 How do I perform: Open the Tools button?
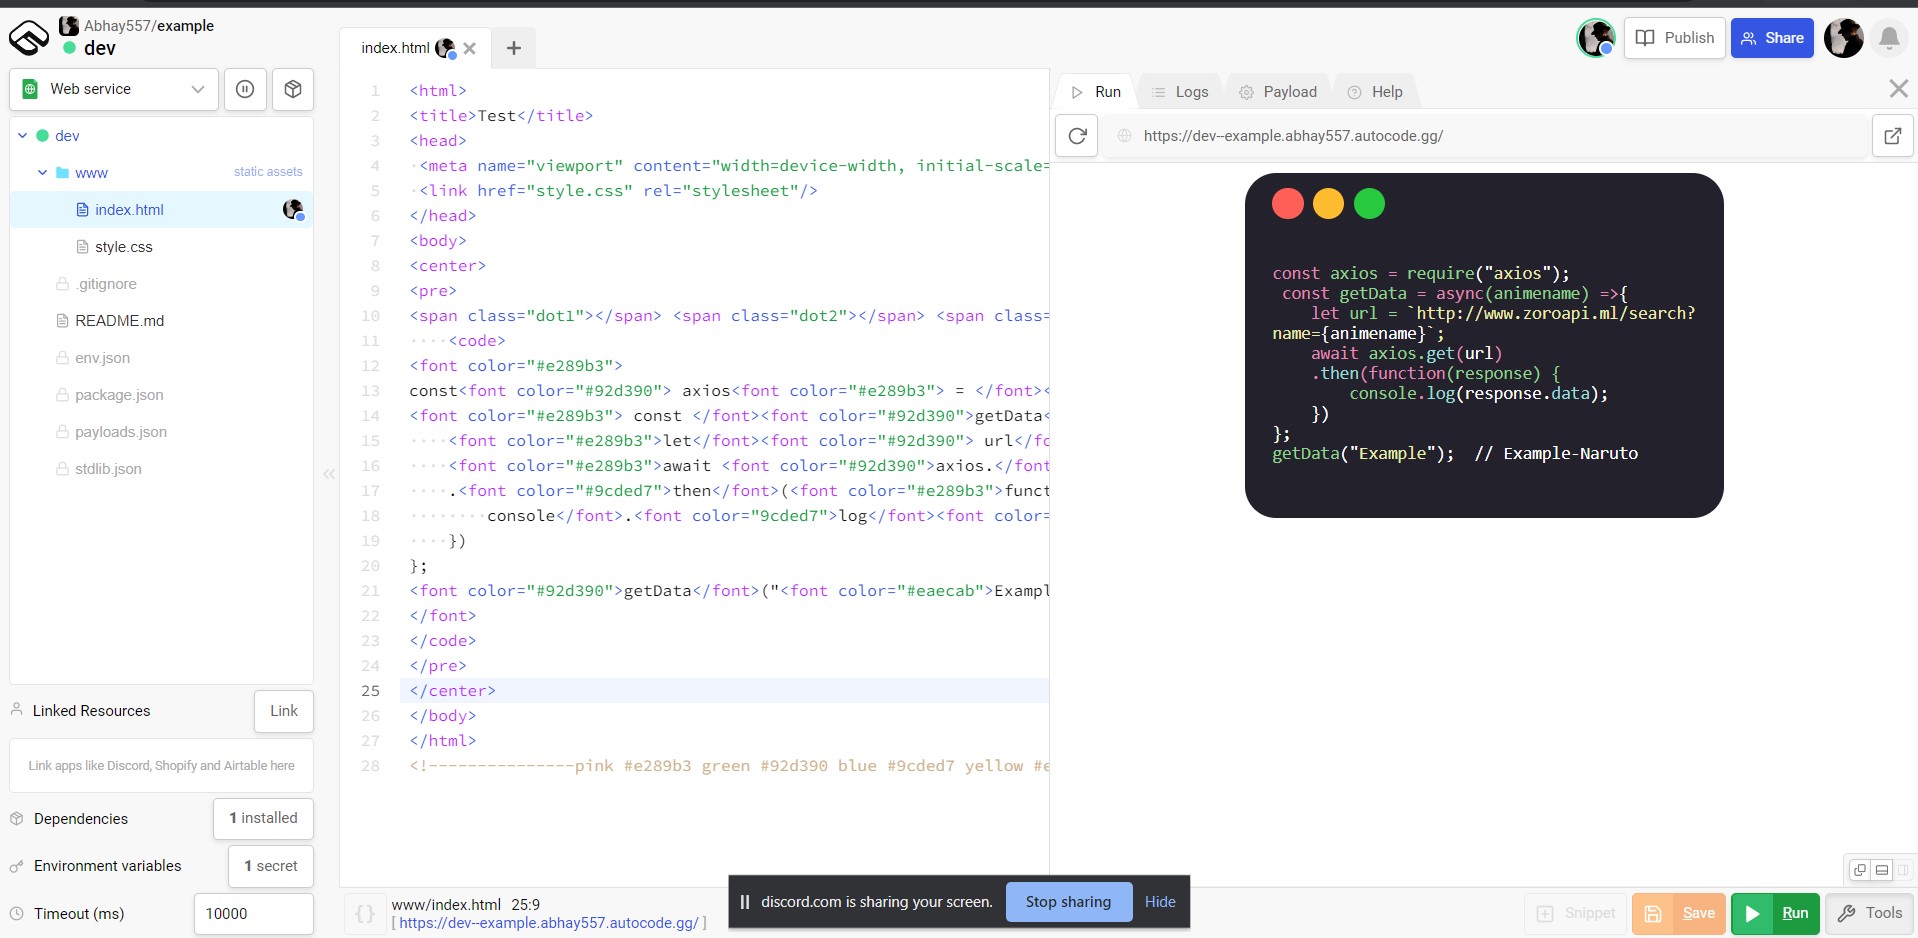pyautogui.click(x=1870, y=913)
